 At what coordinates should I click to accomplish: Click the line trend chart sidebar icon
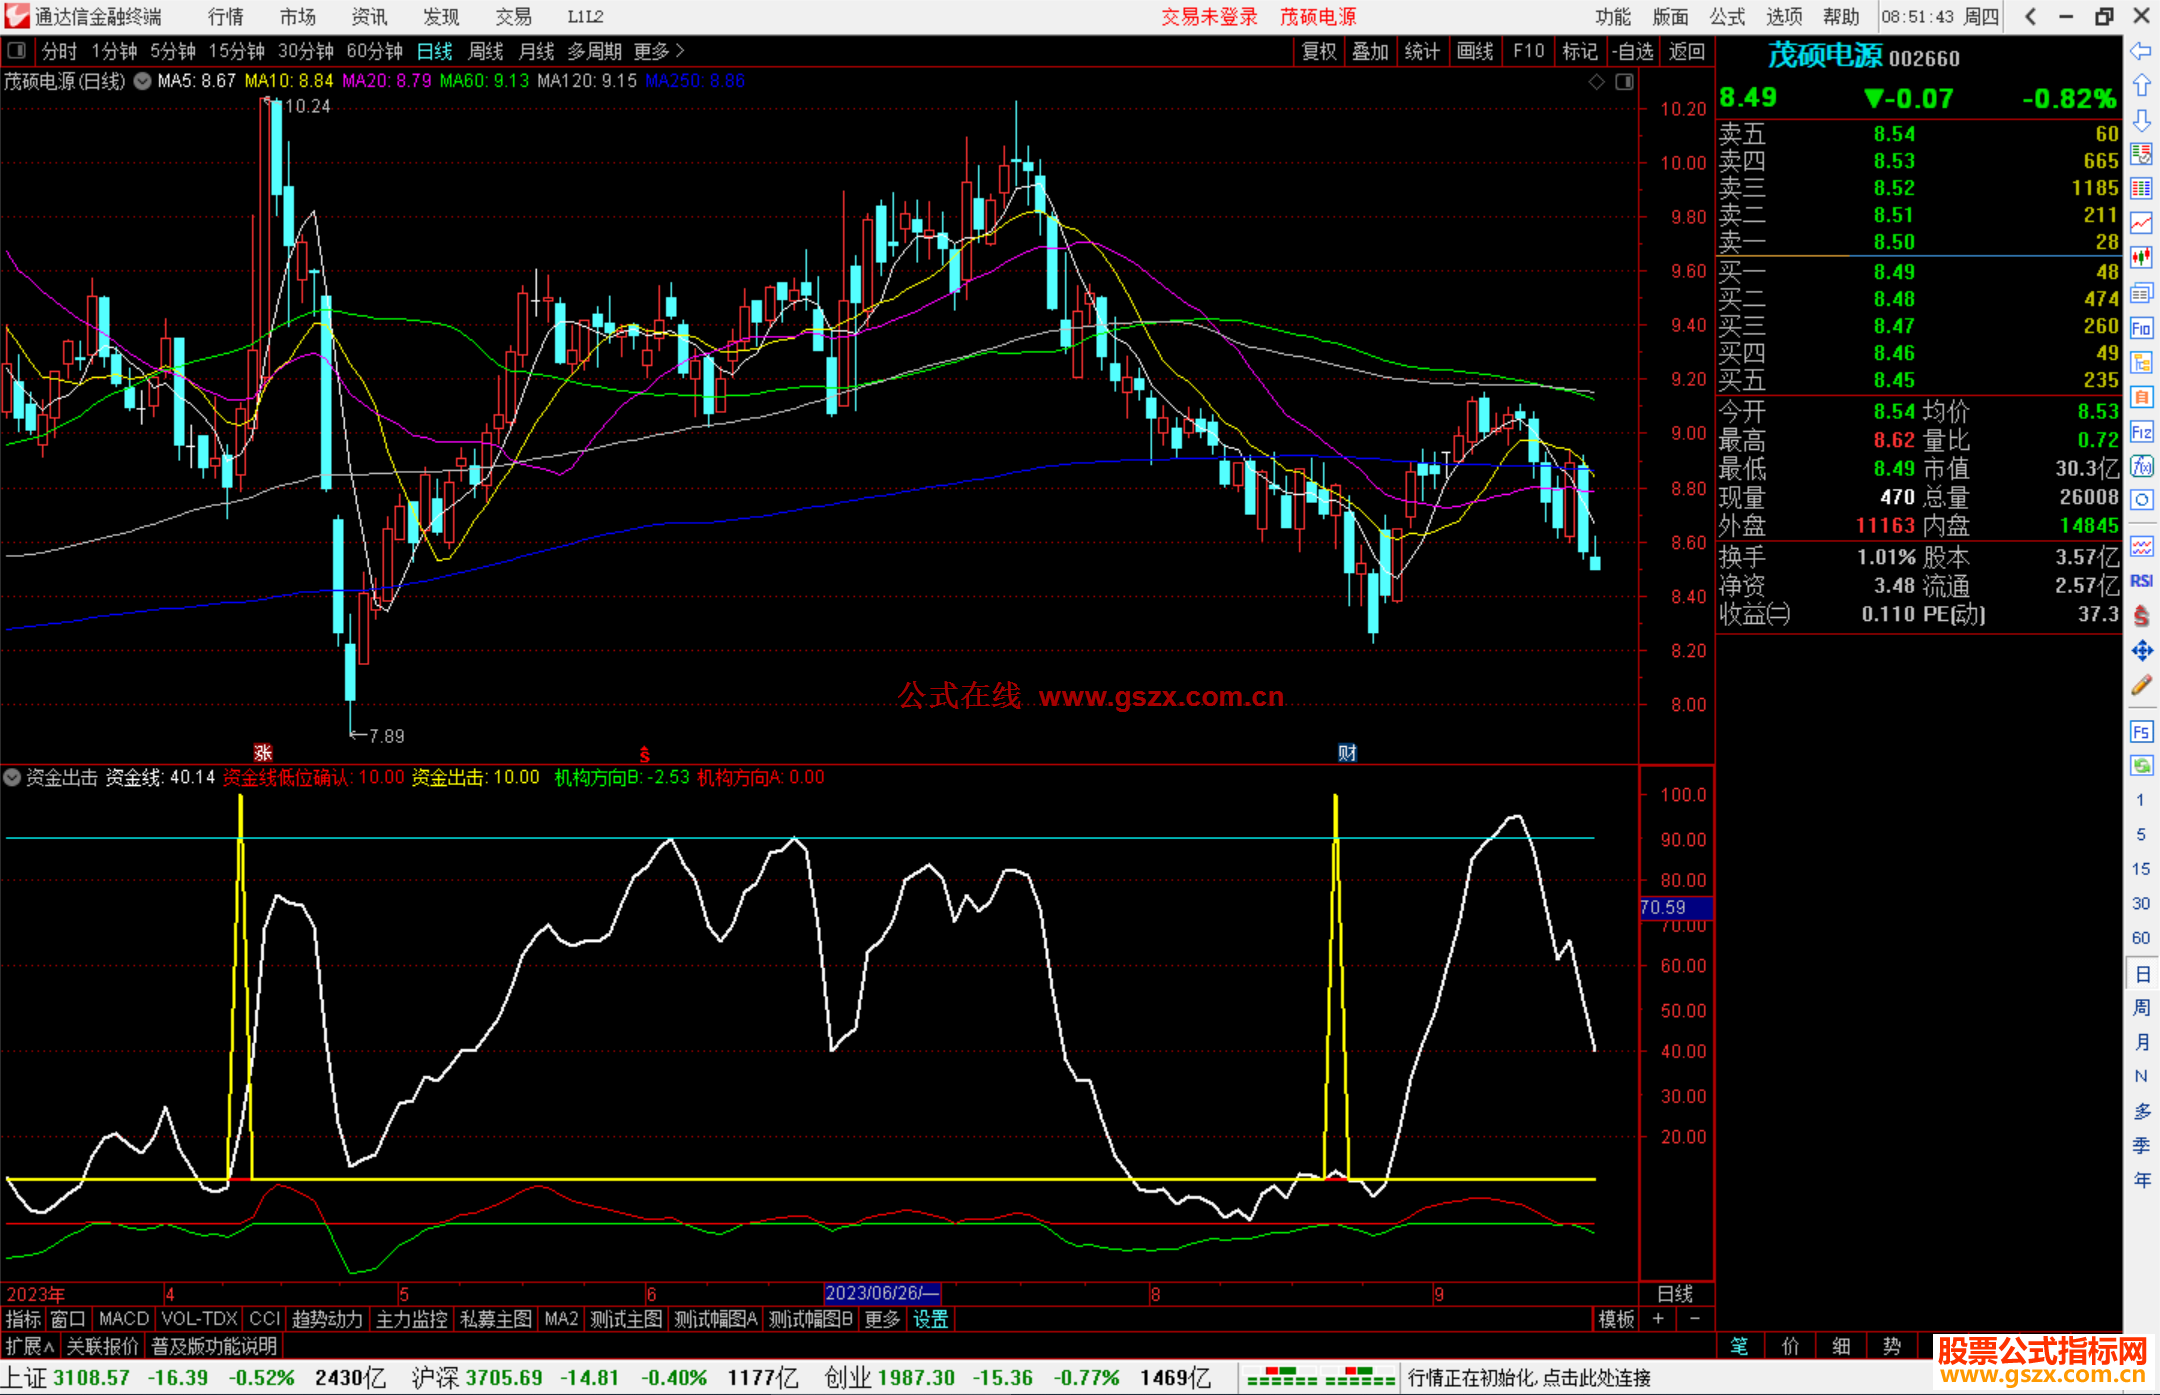pyautogui.click(x=2141, y=223)
